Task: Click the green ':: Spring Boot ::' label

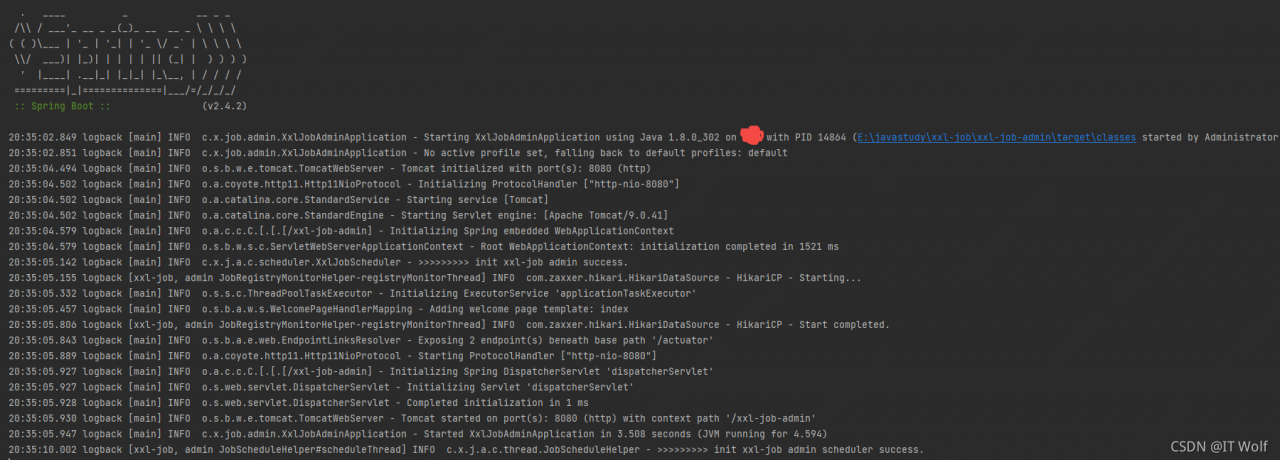Action: (62, 105)
